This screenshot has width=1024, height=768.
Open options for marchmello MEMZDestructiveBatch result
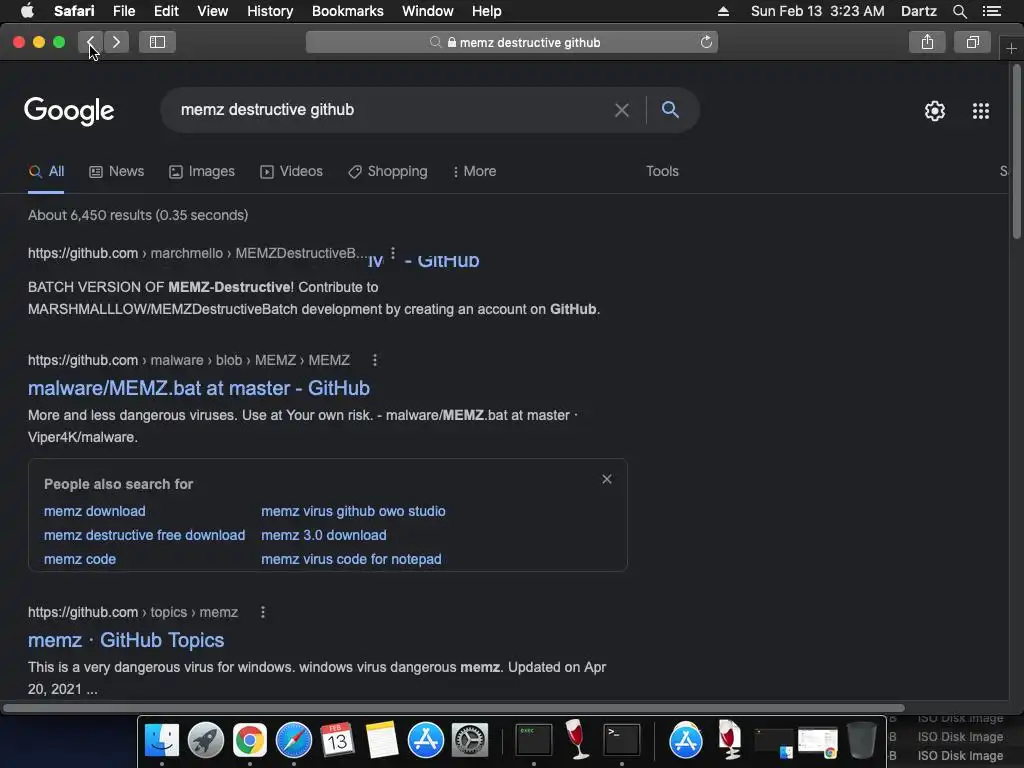point(392,253)
